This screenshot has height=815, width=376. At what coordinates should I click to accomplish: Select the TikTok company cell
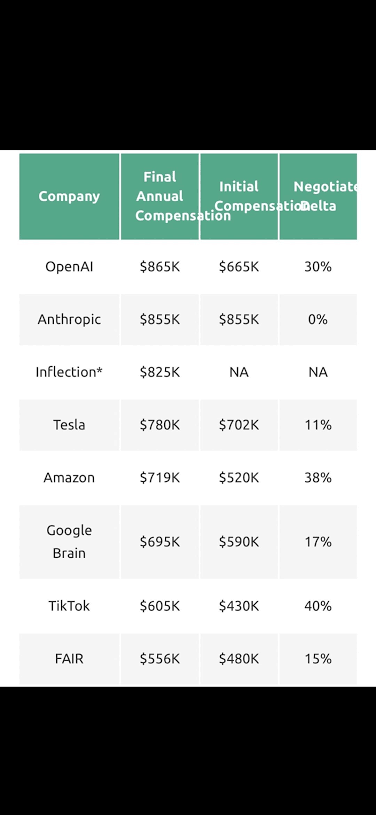(69, 606)
